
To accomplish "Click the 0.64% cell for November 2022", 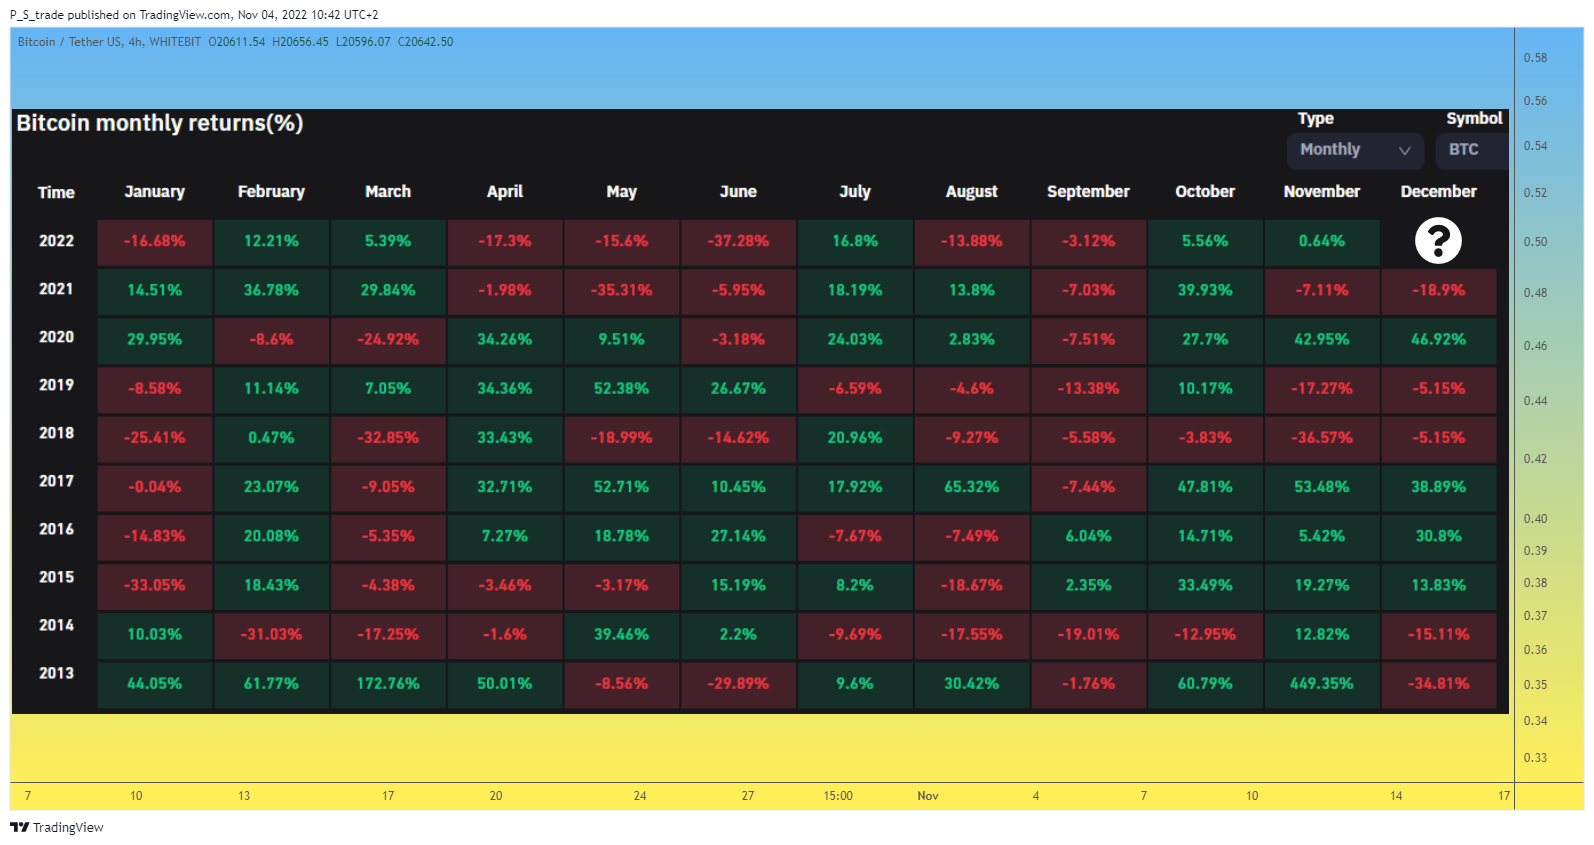I will pos(1322,242).
